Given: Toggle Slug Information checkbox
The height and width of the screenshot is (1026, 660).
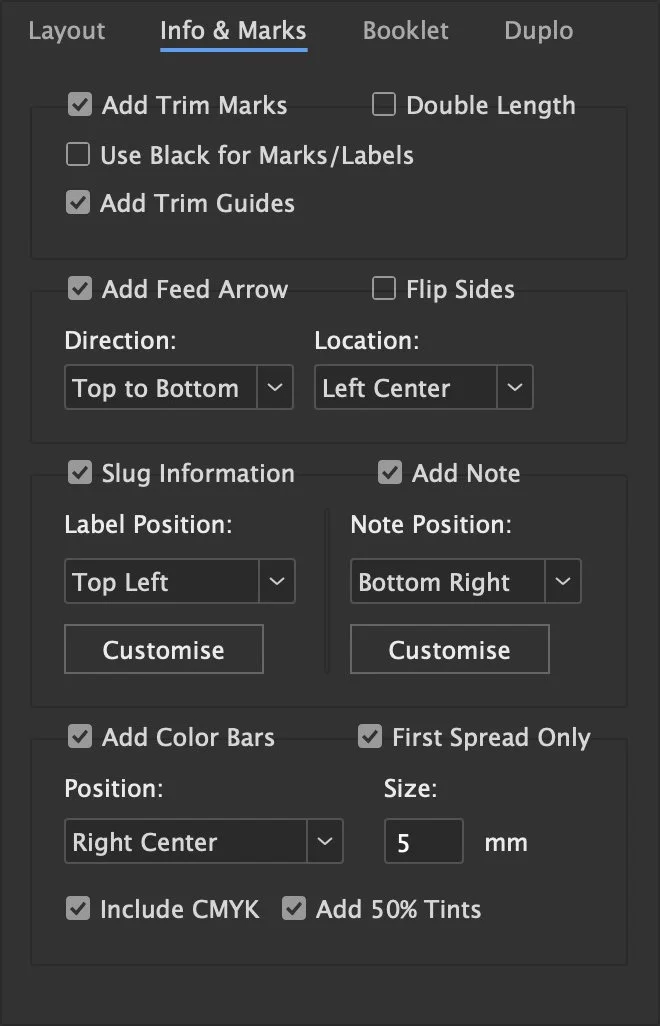Looking at the screenshot, I should point(80,472).
